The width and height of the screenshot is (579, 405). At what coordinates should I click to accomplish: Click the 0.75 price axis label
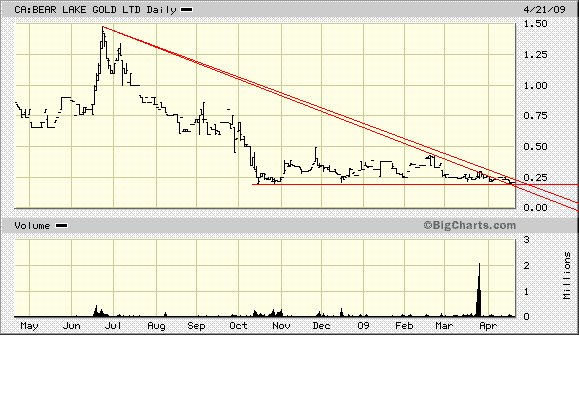[535, 116]
